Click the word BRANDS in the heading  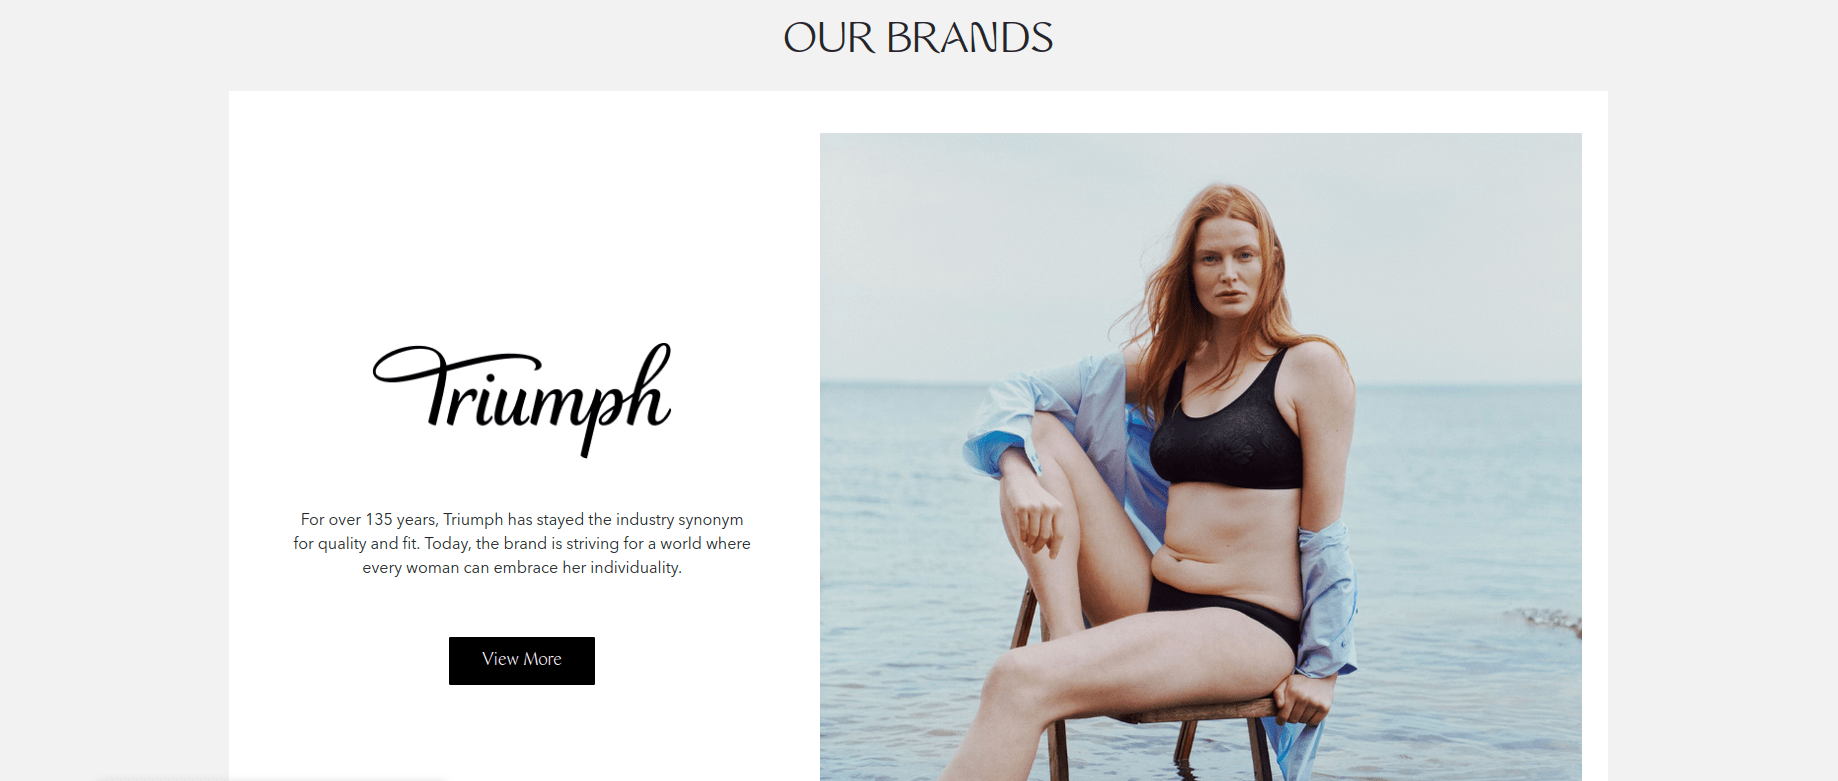click(969, 38)
